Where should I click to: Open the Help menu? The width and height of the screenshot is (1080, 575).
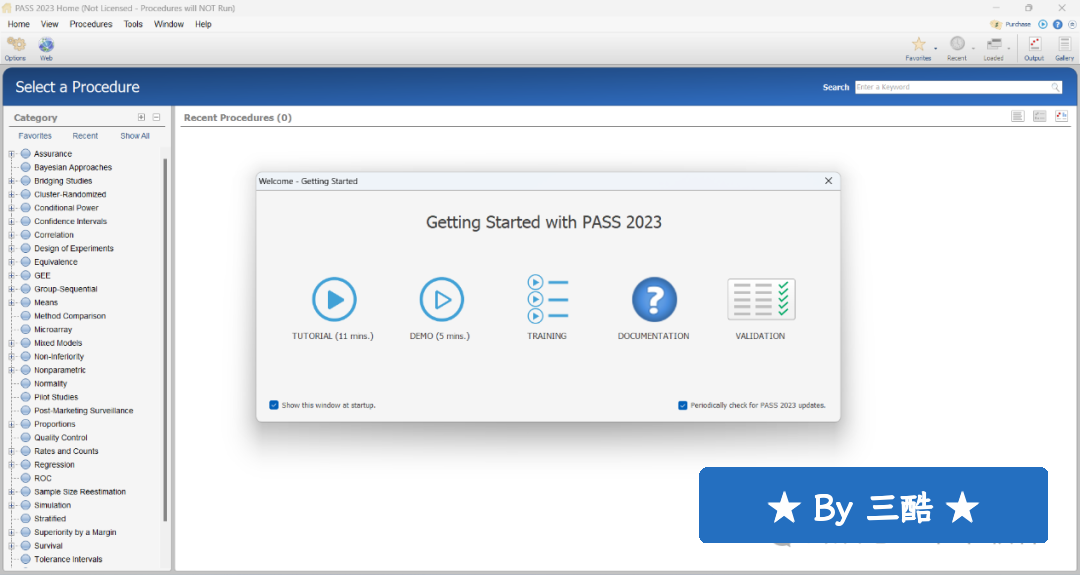(203, 24)
